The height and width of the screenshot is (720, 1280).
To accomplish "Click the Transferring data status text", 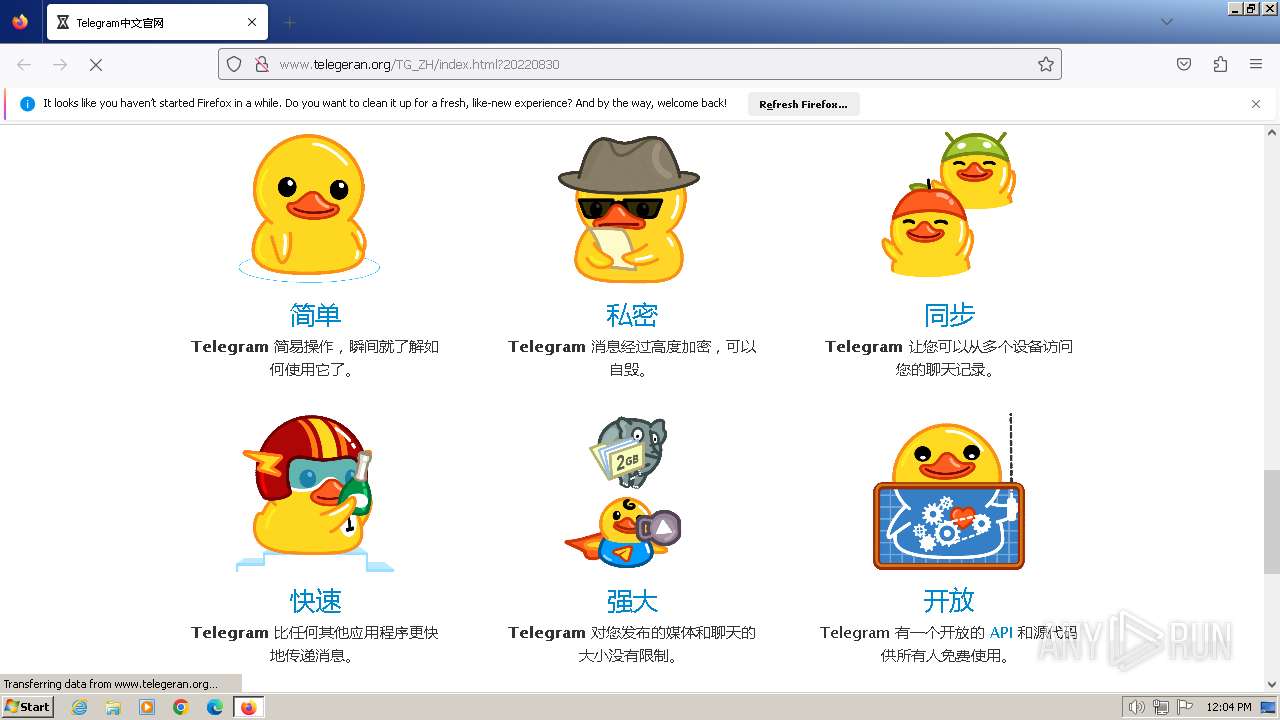I will click(110, 684).
